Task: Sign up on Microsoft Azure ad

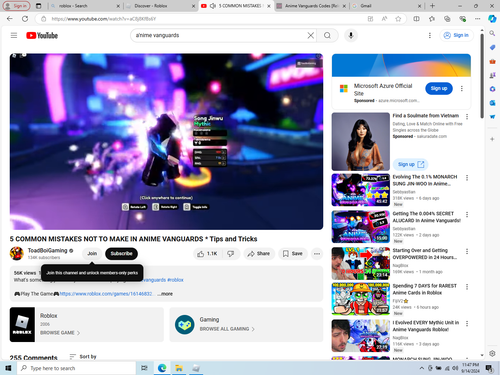Action: pyautogui.click(x=439, y=88)
